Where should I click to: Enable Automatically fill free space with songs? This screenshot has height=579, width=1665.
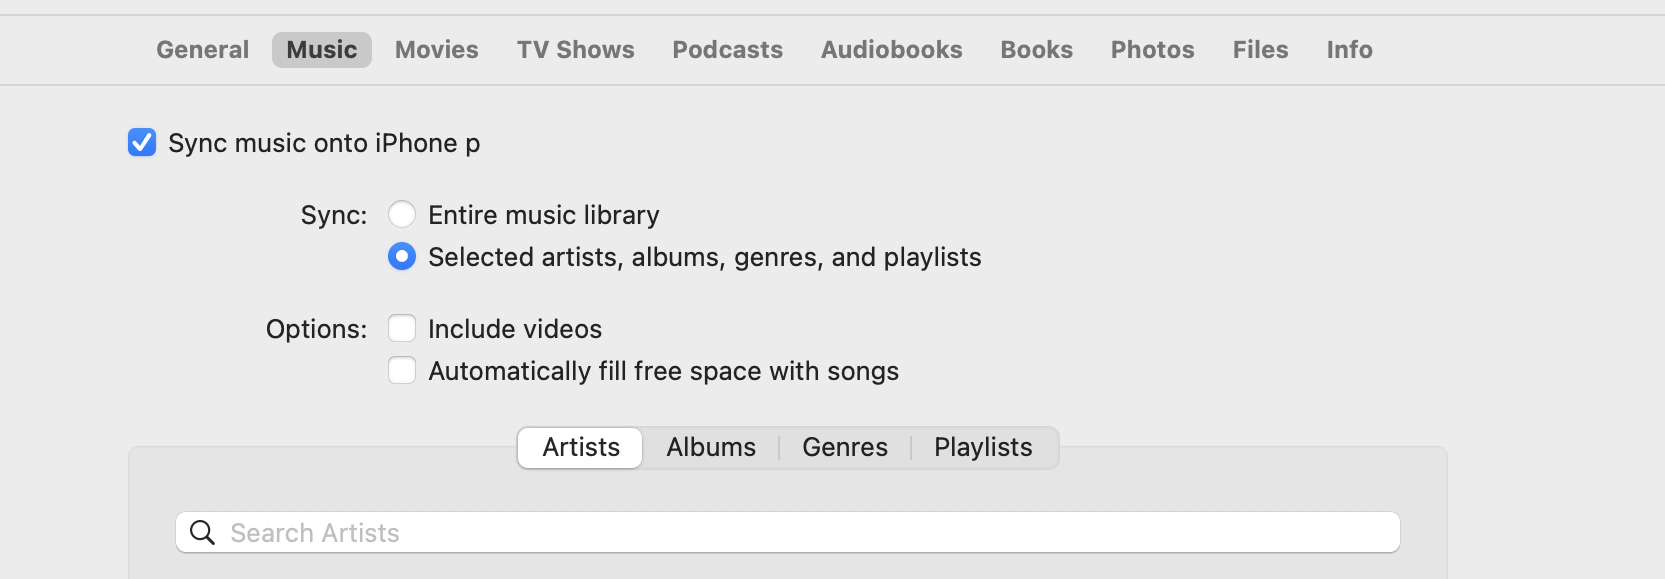point(402,371)
